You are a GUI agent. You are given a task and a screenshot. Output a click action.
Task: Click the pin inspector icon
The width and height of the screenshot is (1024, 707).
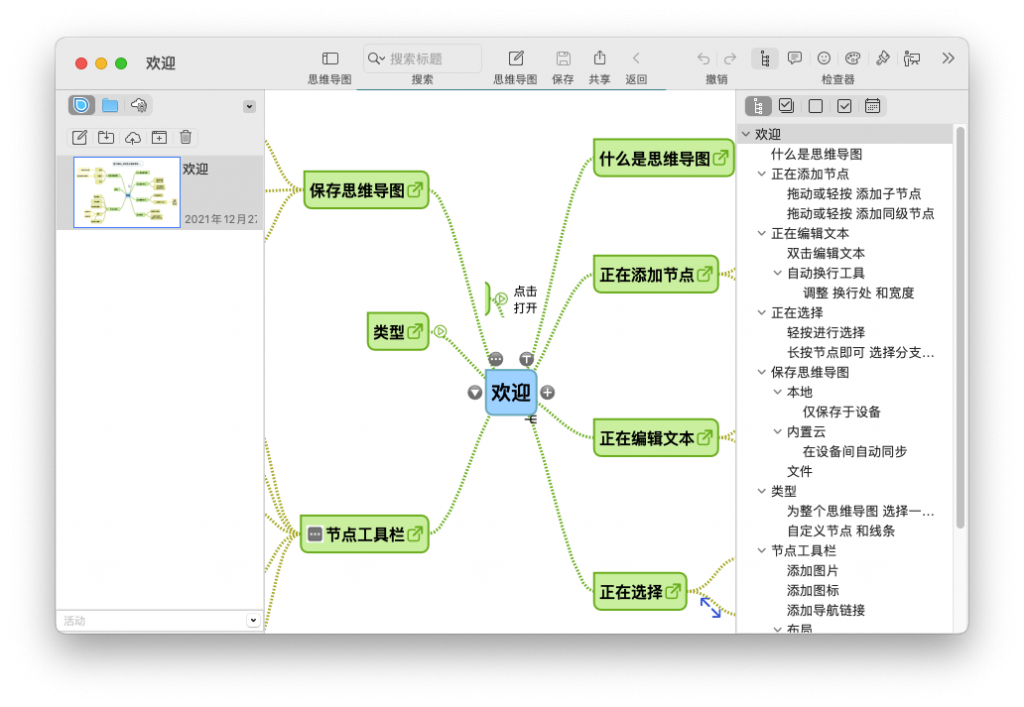click(x=883, y=58)
